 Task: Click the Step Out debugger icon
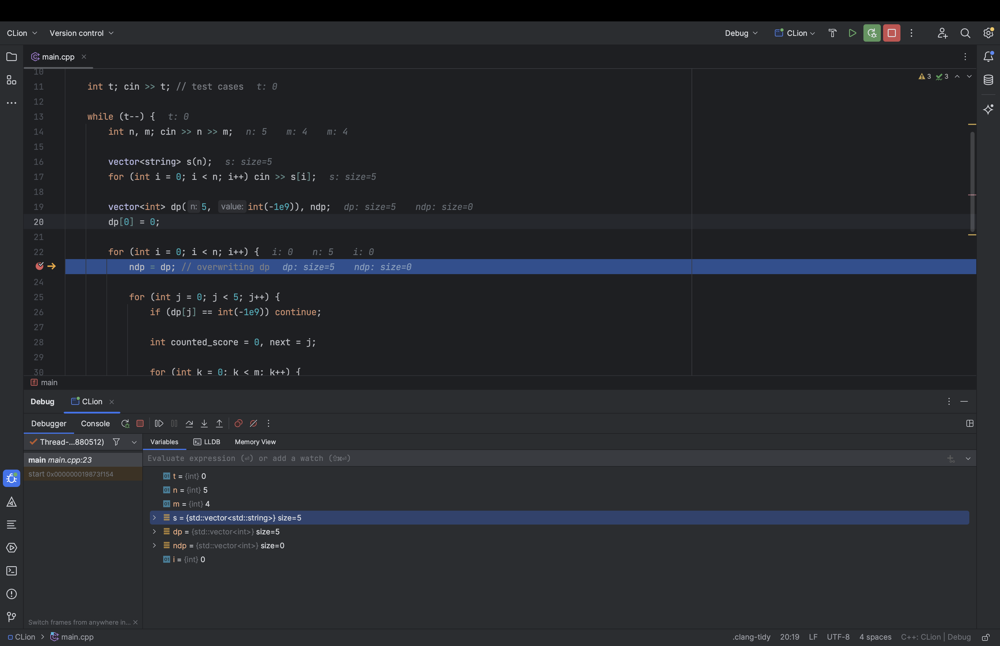(x=219, y=424)
